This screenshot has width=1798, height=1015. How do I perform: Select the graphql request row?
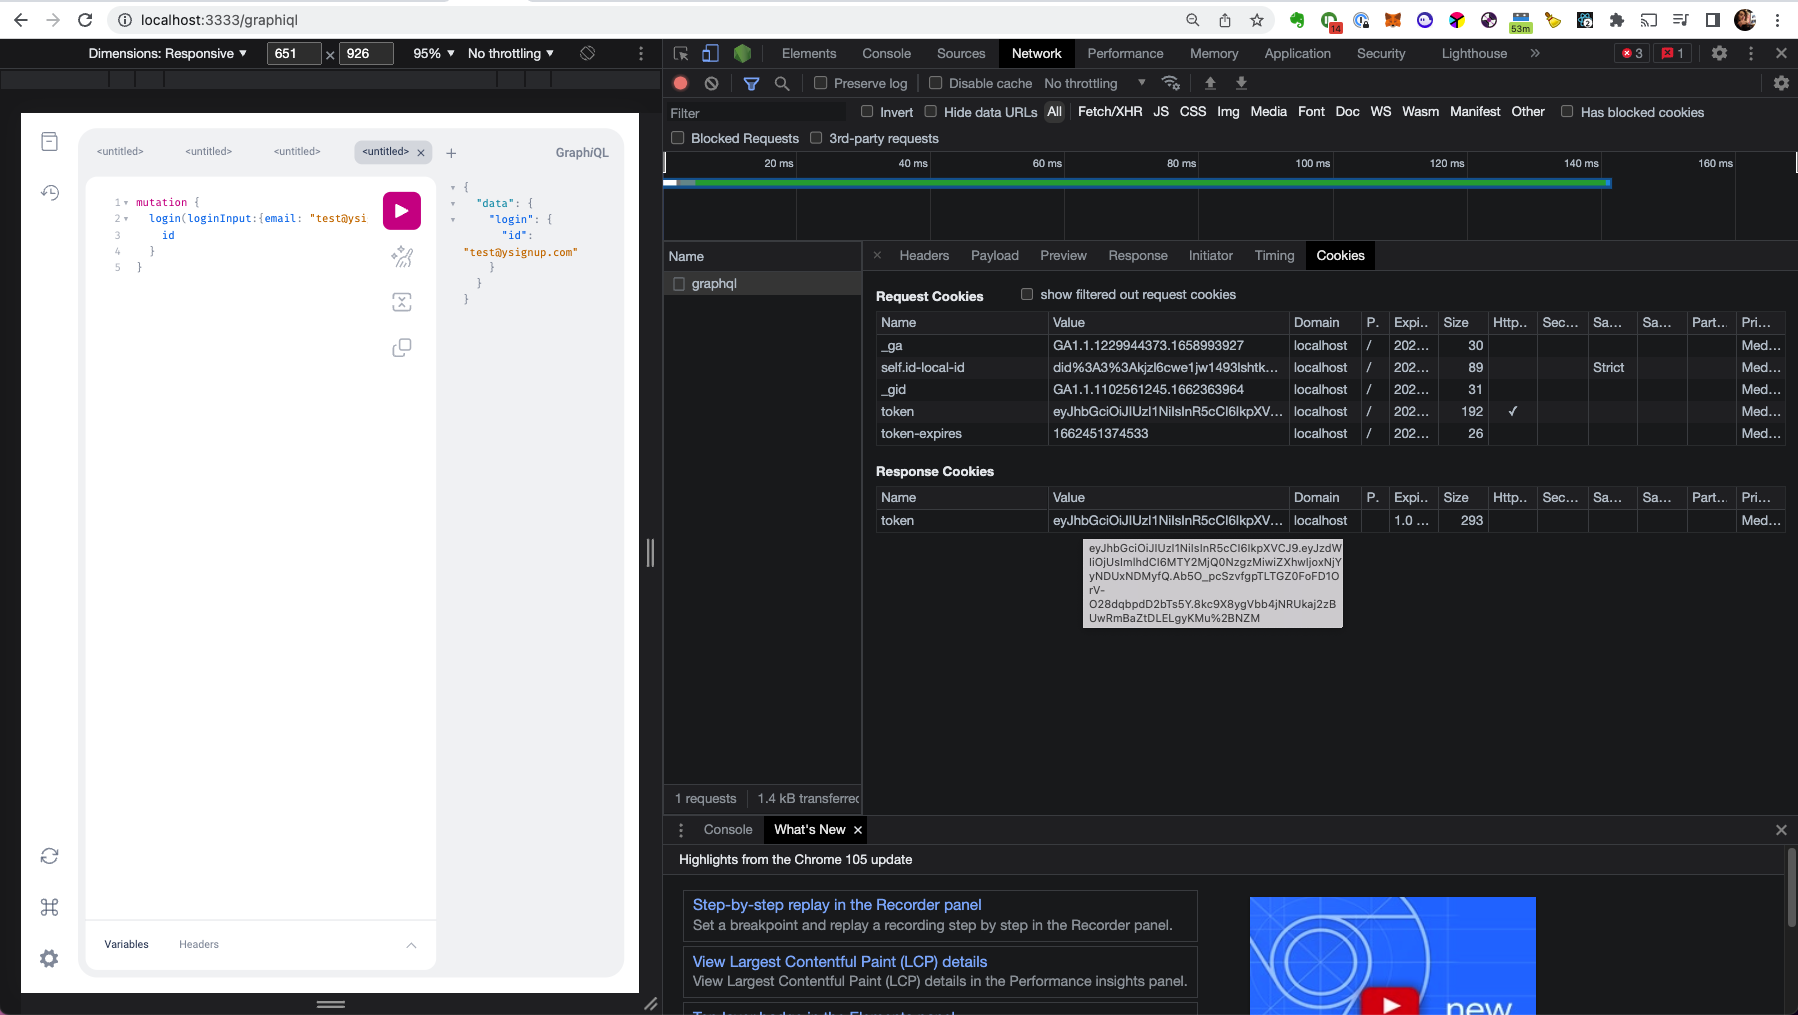(763, 284)
